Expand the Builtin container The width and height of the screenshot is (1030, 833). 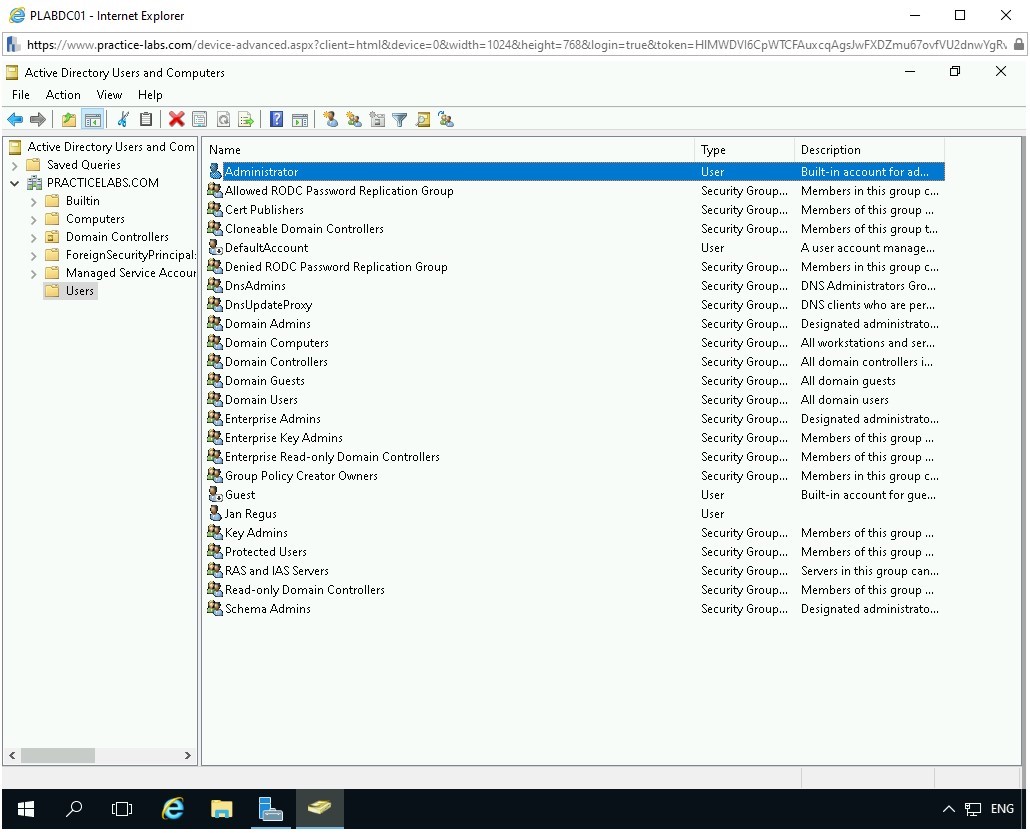pos(34,202)
